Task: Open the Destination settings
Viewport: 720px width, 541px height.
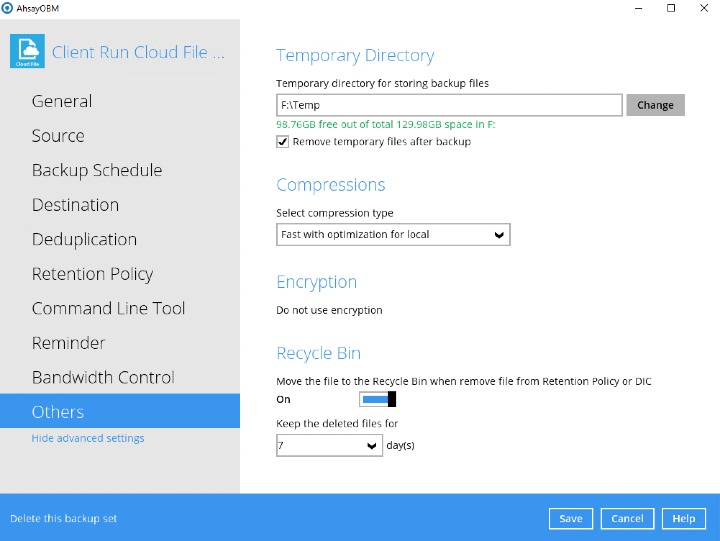Action: click(75, 205)
